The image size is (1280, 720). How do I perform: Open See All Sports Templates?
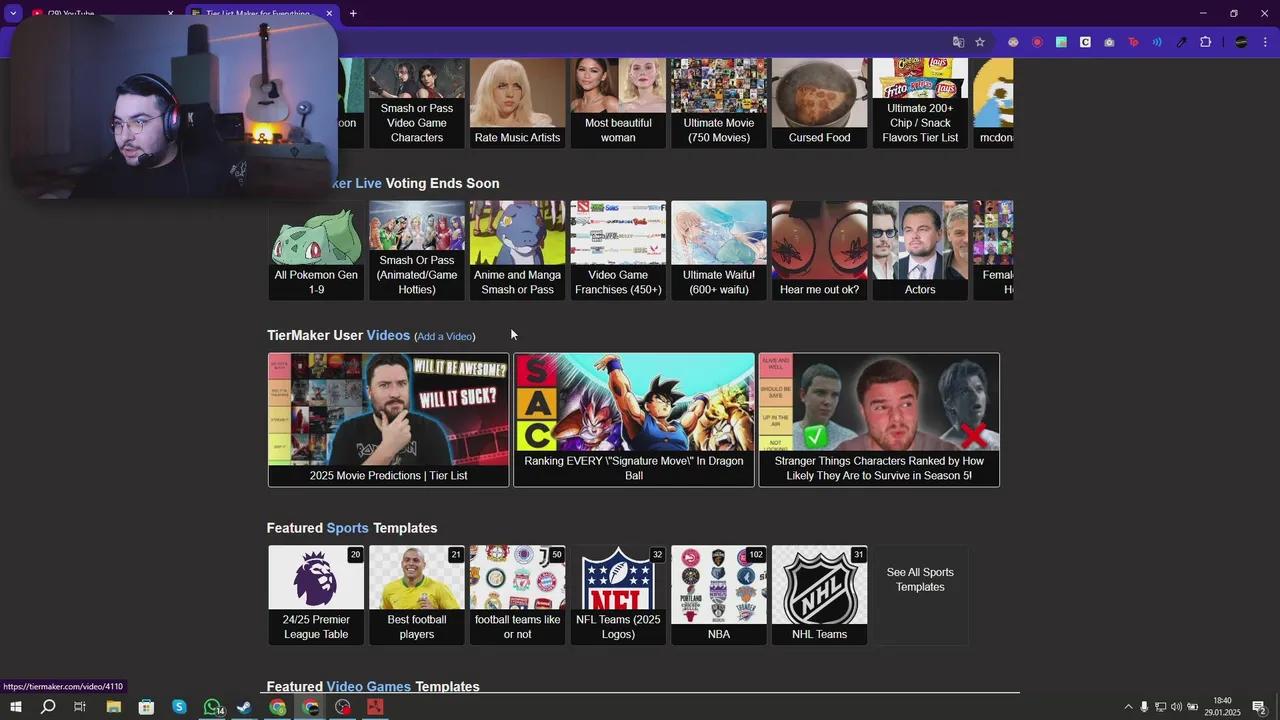919,579
